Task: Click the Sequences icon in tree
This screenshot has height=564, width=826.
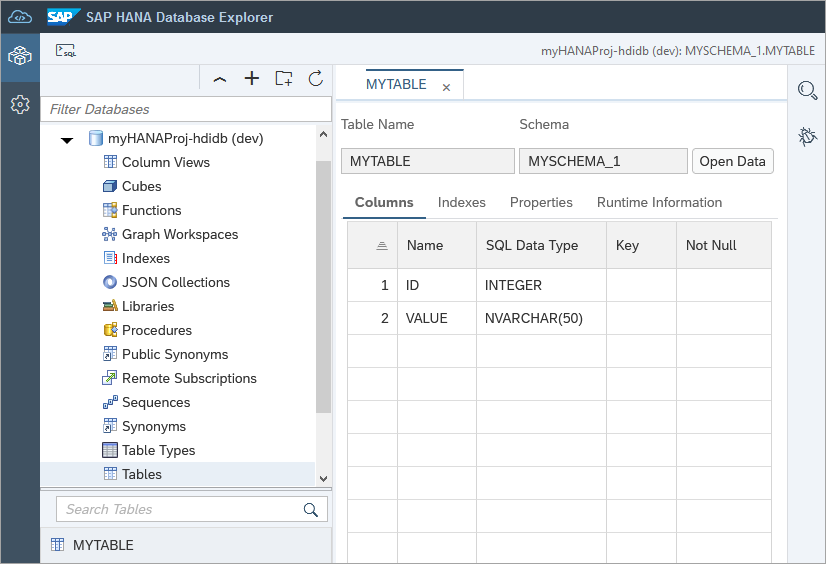Action: click(110, 402)
